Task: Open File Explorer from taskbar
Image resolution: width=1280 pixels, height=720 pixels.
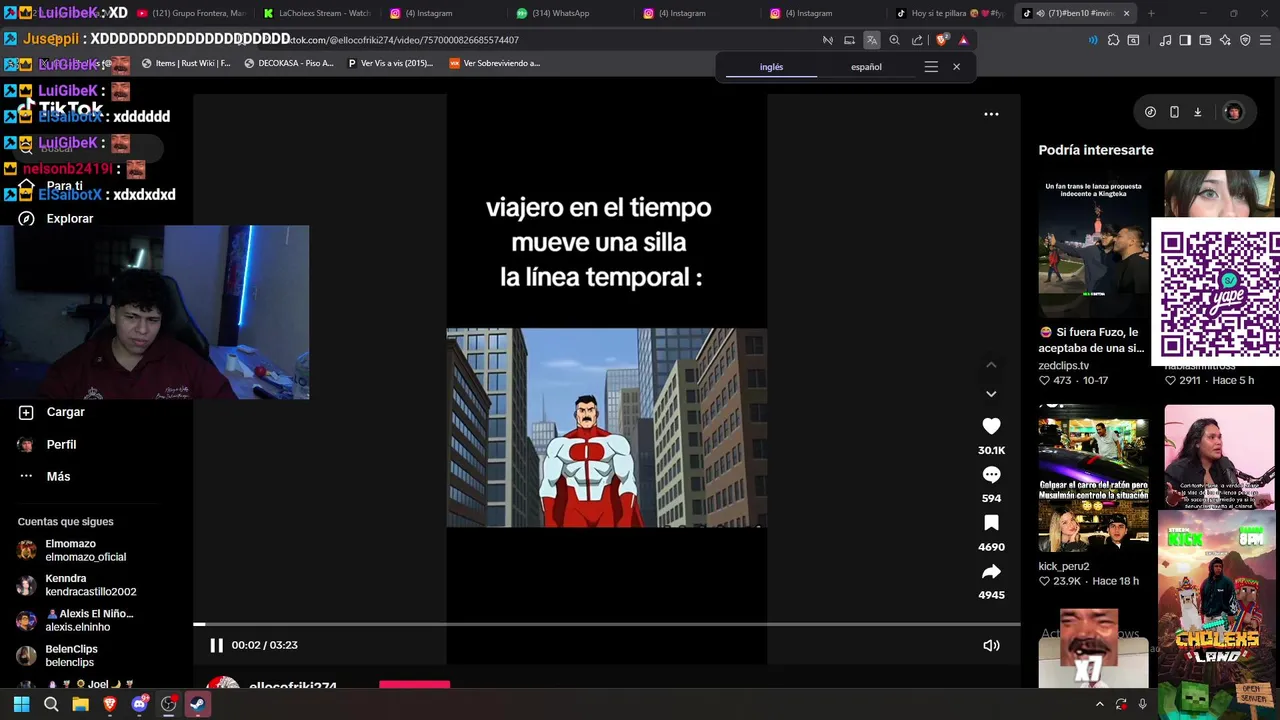Action: 80,704
